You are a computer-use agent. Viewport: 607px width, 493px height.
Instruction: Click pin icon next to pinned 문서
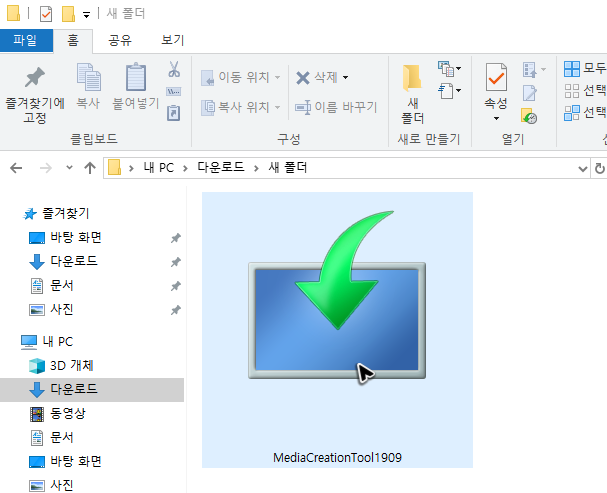[x=176, y=286]
